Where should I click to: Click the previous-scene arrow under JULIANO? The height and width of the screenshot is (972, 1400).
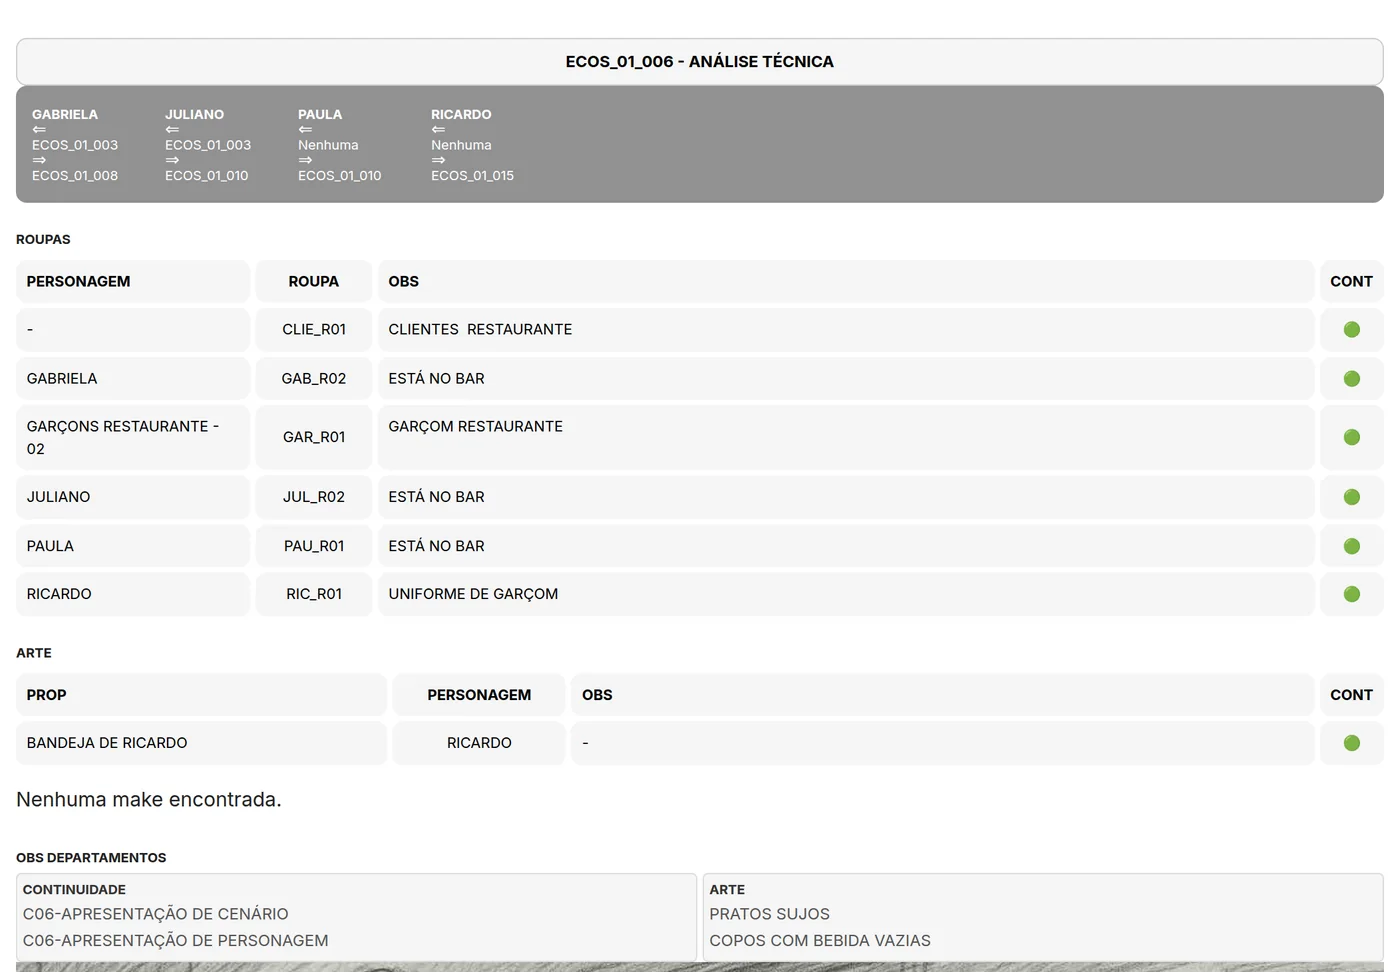coord(172,129)
